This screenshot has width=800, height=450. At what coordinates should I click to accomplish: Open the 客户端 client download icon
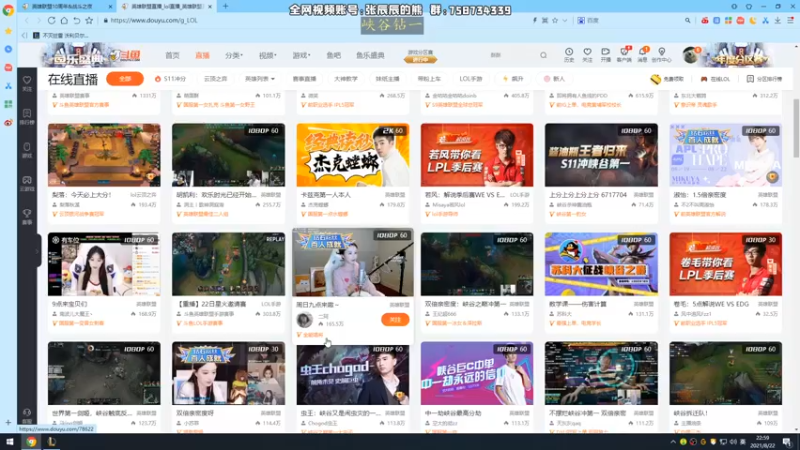(x=624, y=55)
